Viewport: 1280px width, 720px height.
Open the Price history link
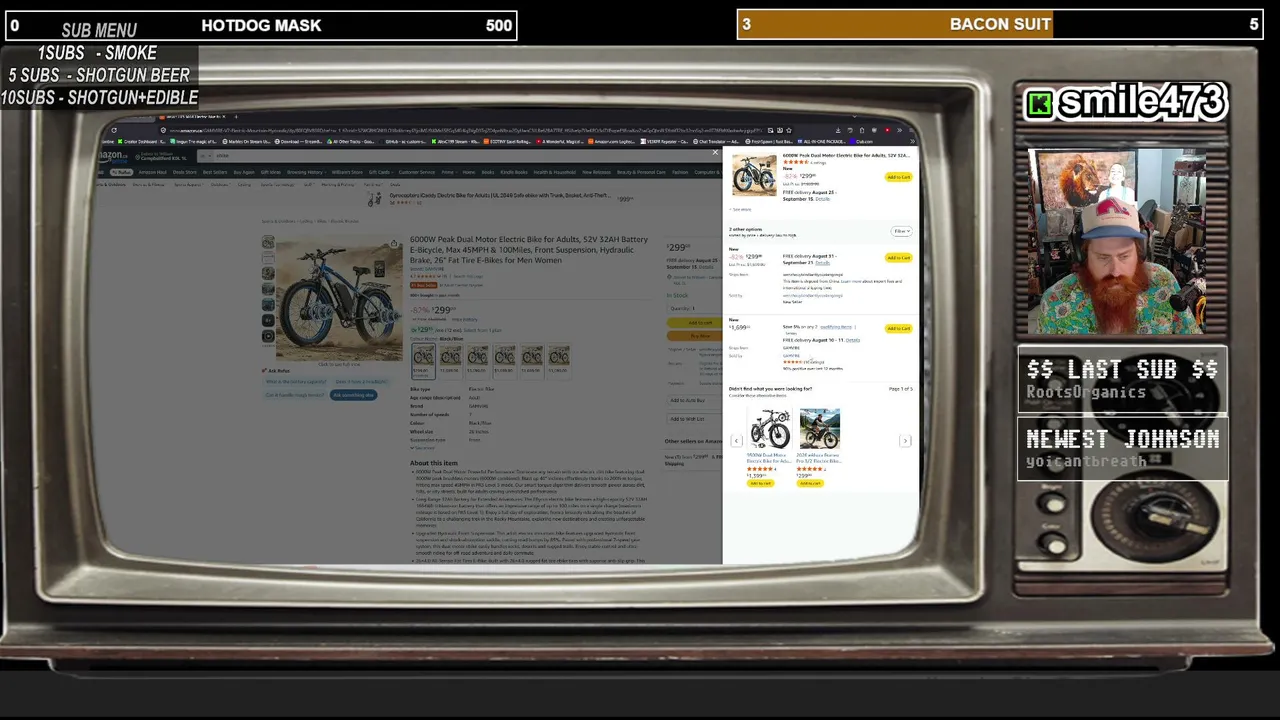pos(464,319)
